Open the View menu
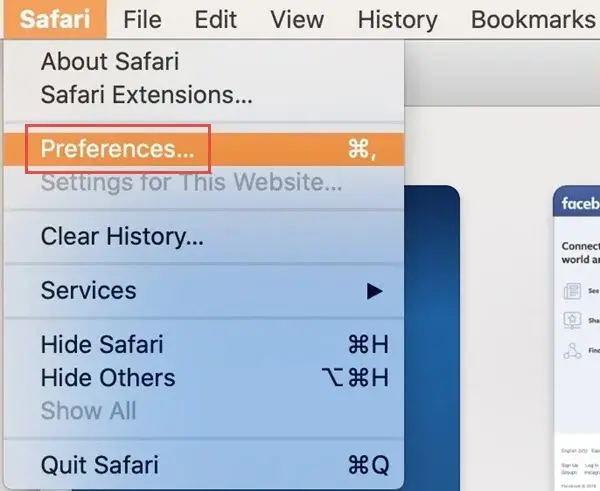The height and width of the screenshot is (491, 600). [297, 19]
